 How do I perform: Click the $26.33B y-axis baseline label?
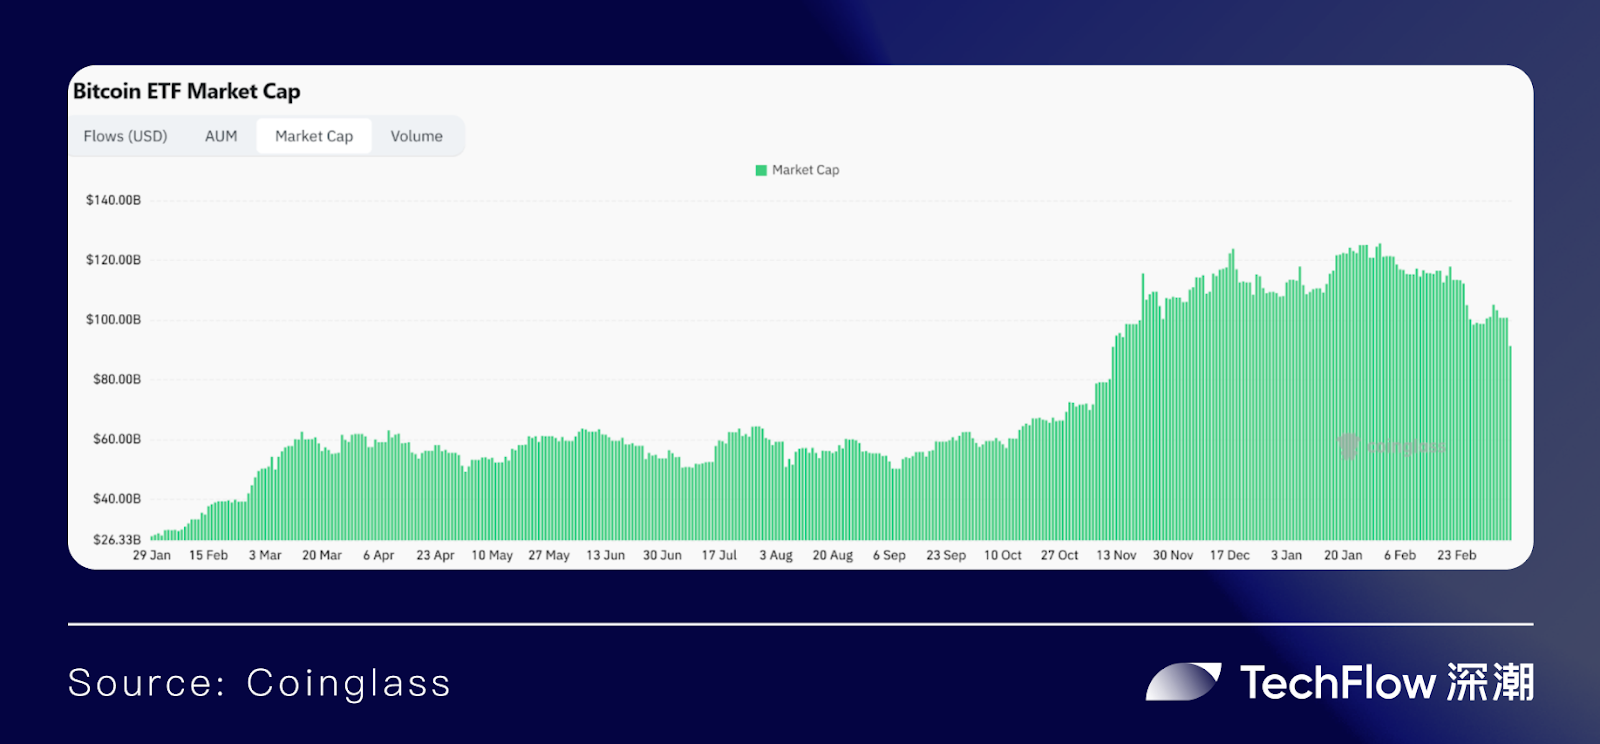pos(116,540)
